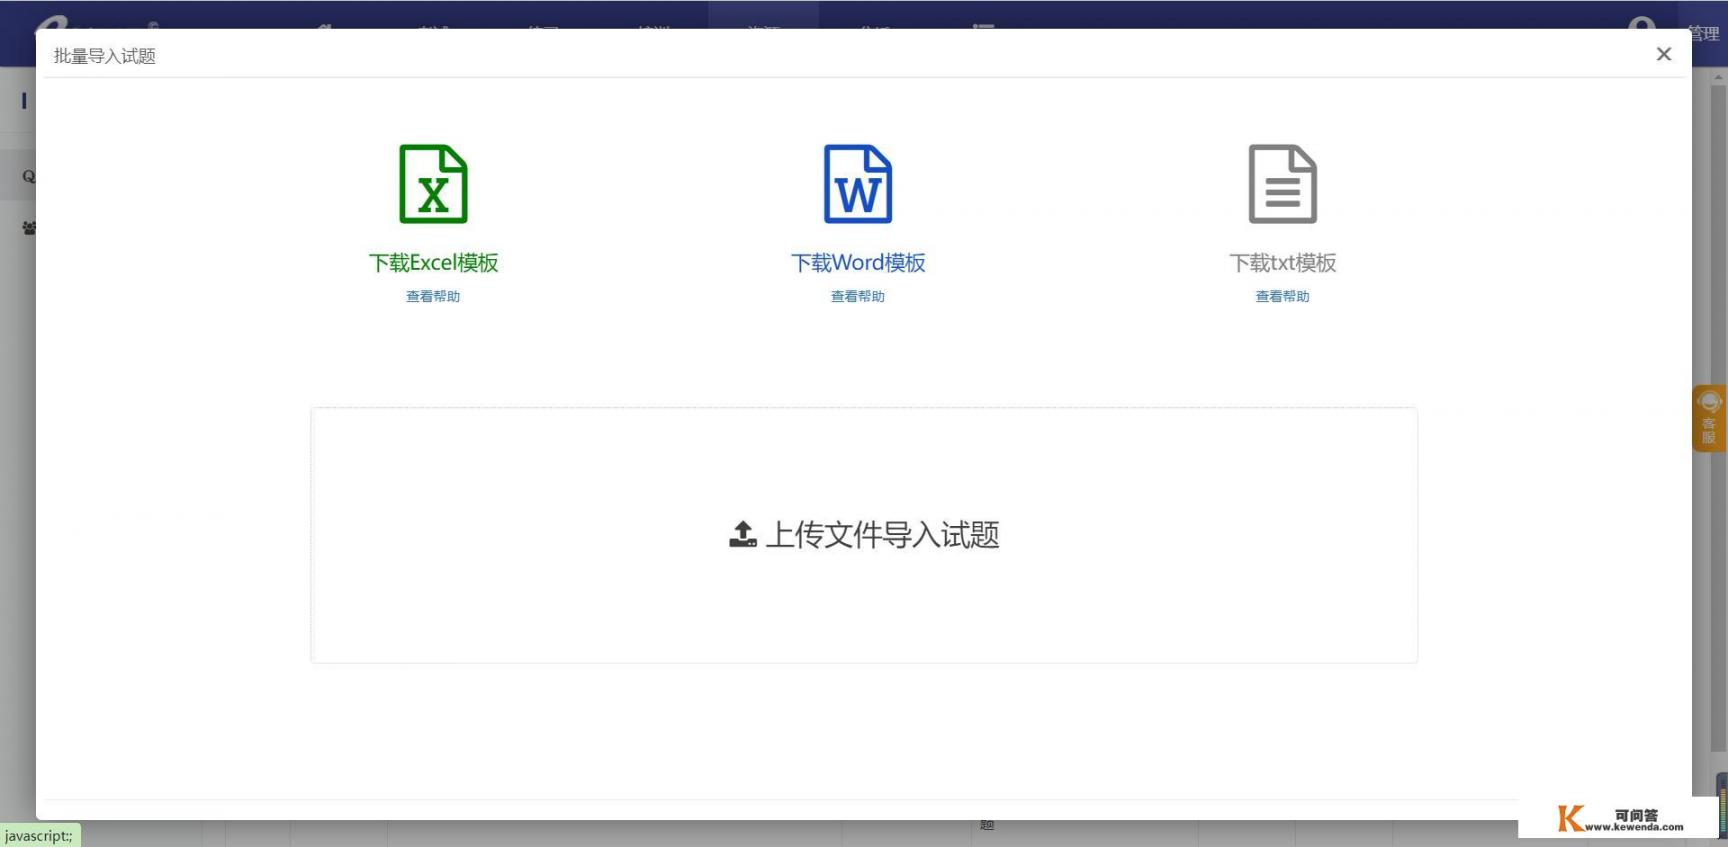The width and height of the screenshot is (1728, 847).
Task: Click the green Excel file icon
Action: (x=433, y=184)
